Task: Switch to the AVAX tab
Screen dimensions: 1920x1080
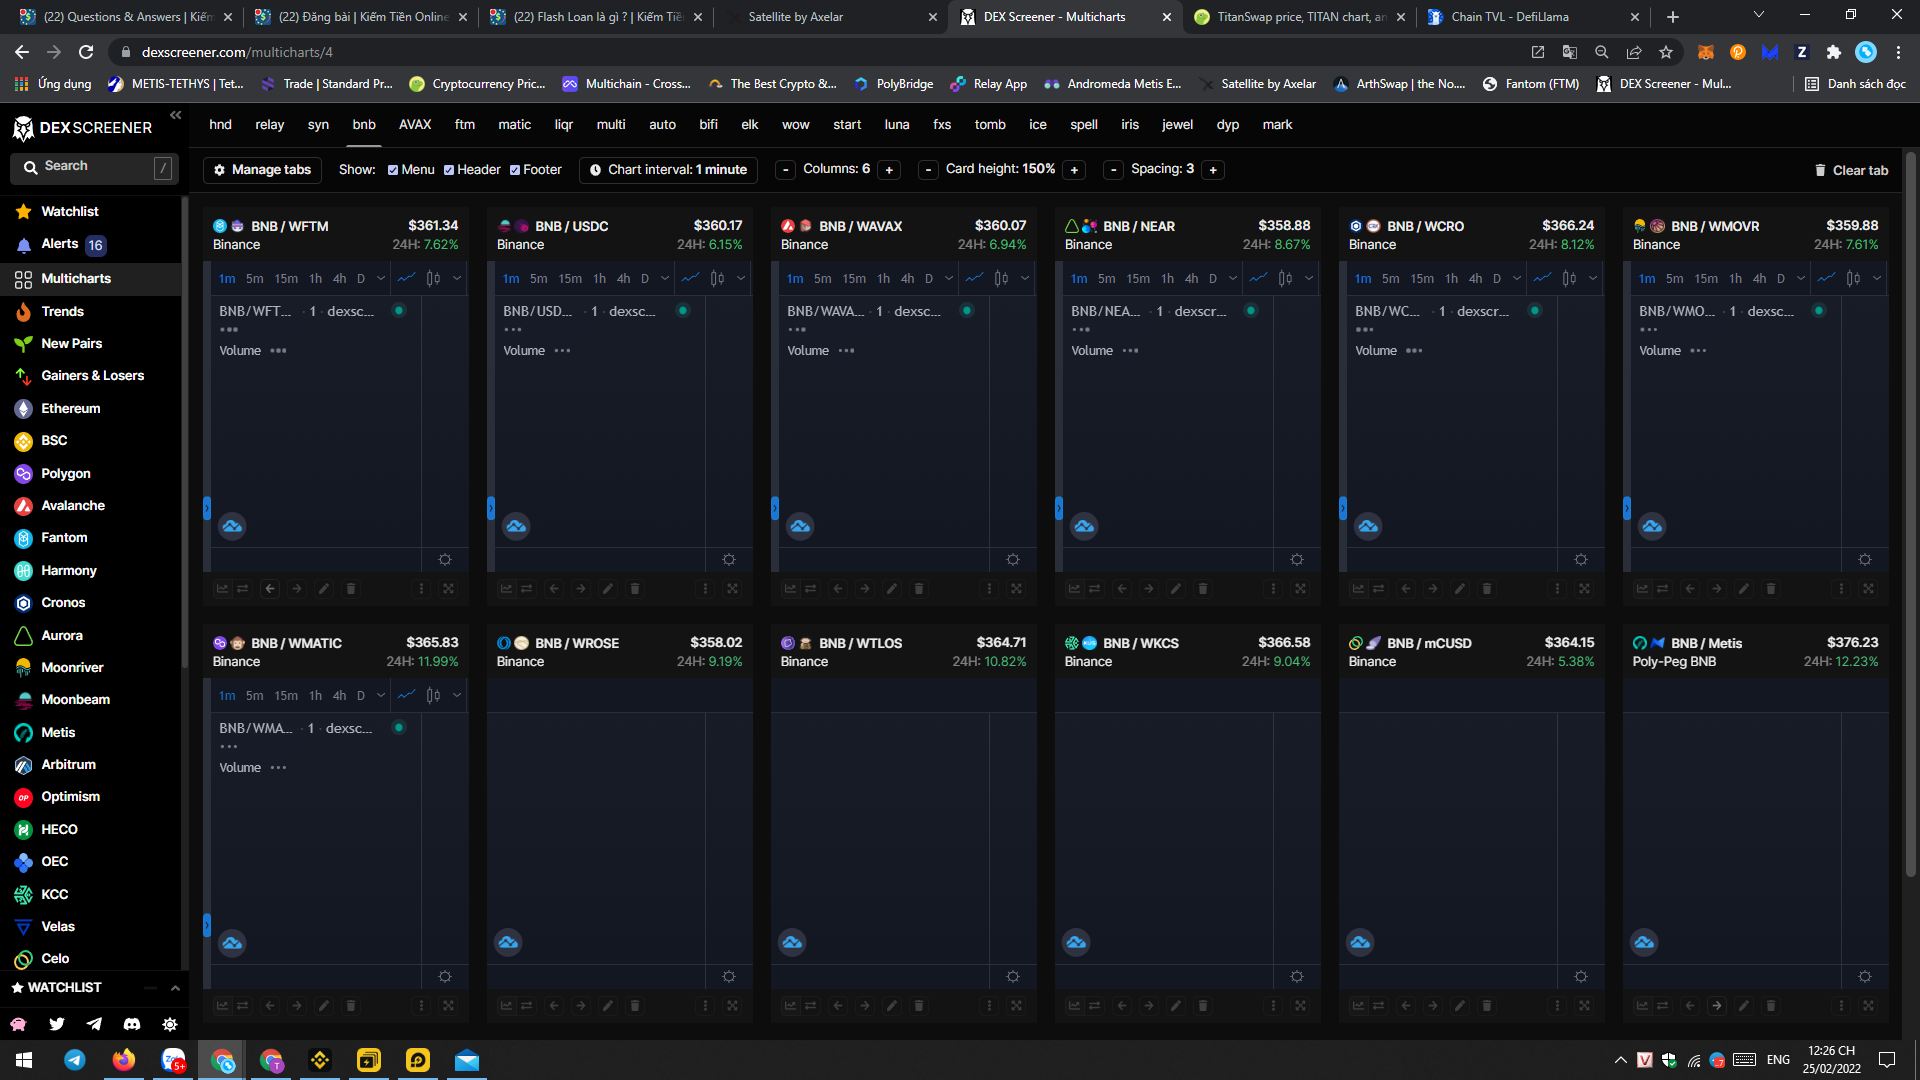Action: (414, 125)
